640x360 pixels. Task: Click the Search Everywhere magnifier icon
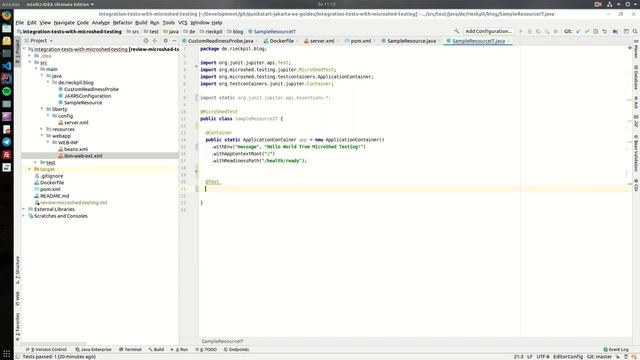[x=635, y=31]
